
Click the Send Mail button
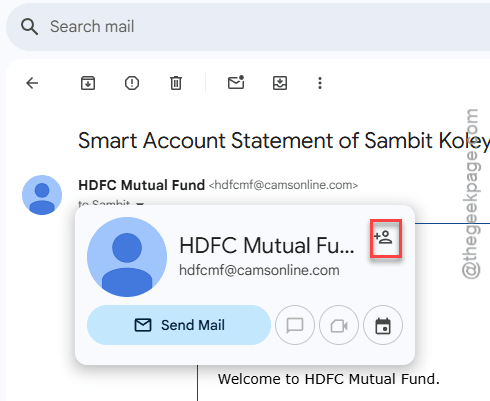[x=179, y=325]
